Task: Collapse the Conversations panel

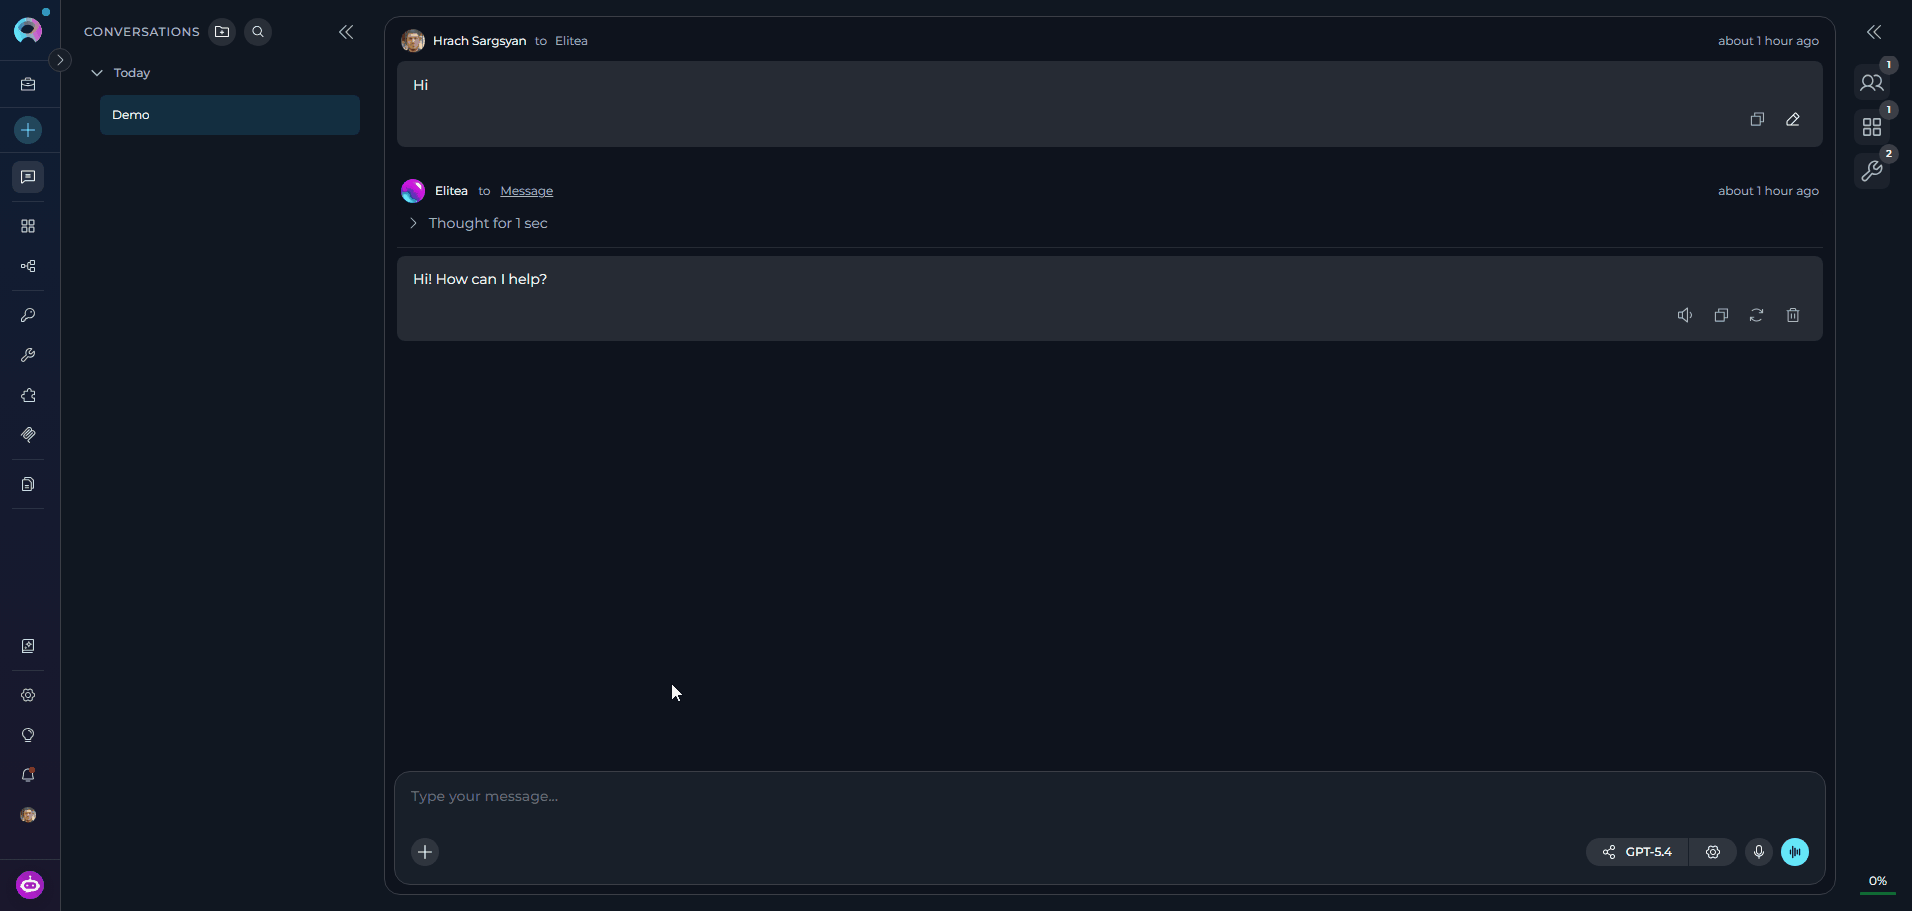Action: click(346, 32)
